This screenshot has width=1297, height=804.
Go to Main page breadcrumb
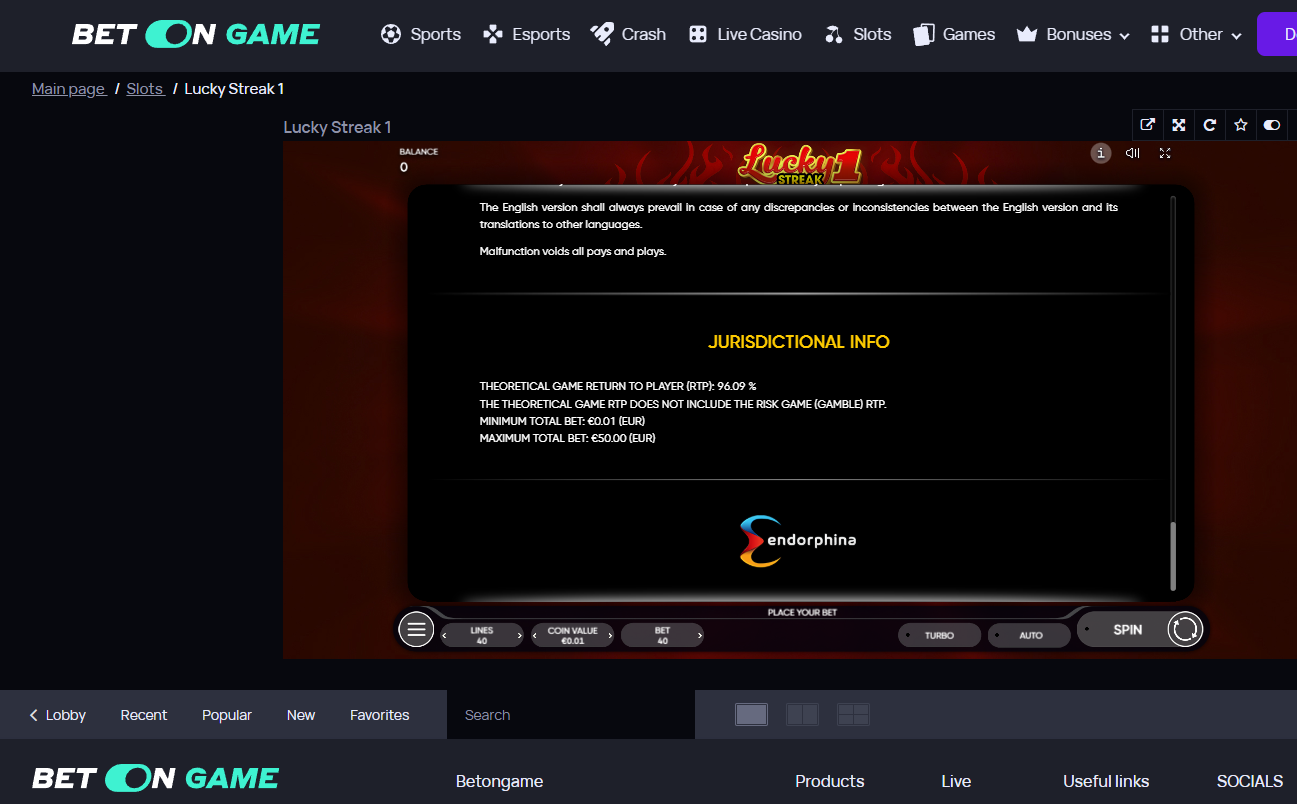coord(69,89)
